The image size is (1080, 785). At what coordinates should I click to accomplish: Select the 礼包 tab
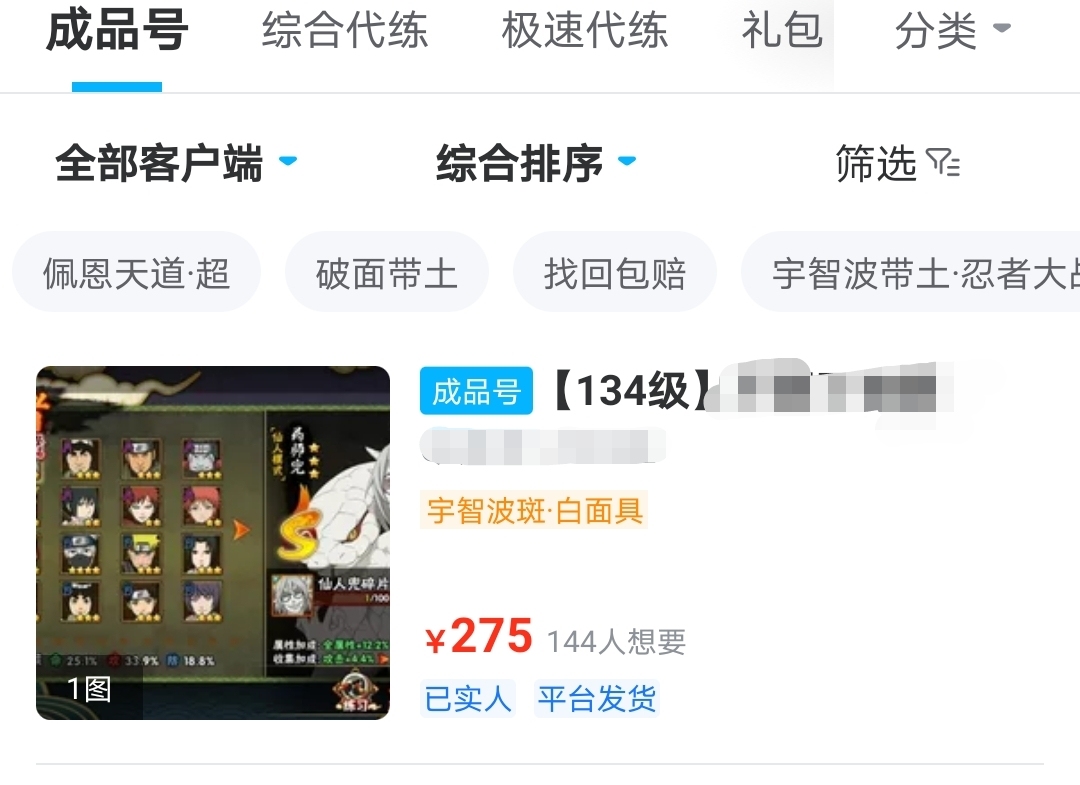[x=782, y=31]
